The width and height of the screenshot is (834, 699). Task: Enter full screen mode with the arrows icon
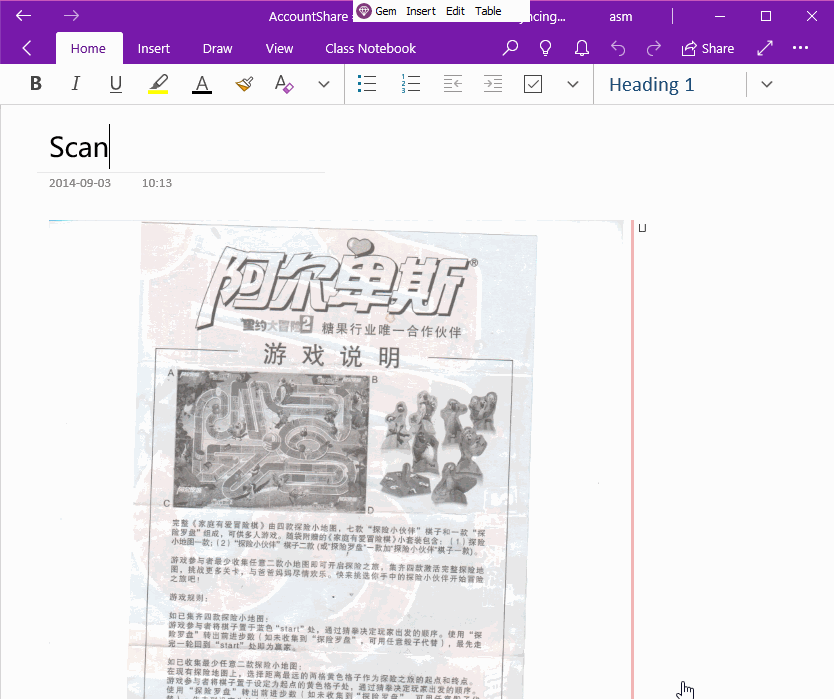tap(765, 48)
